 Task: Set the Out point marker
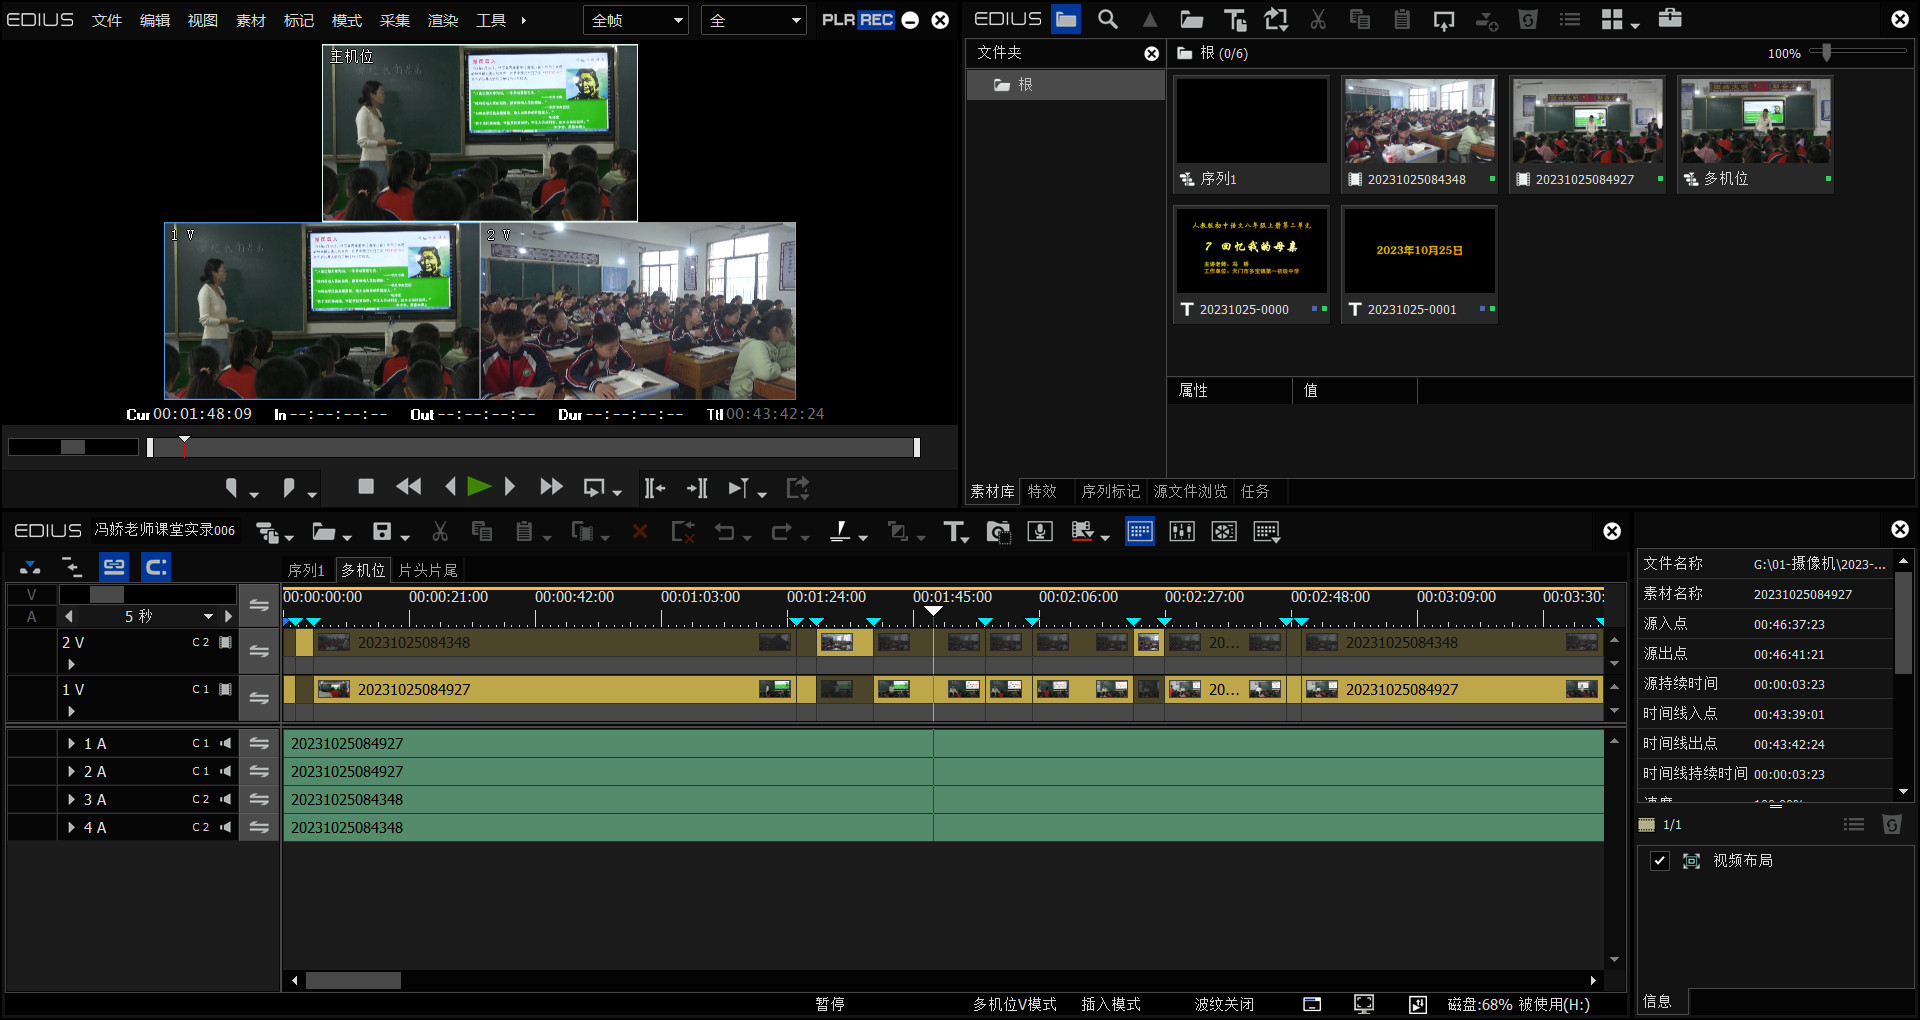click(x=289, y=487)
